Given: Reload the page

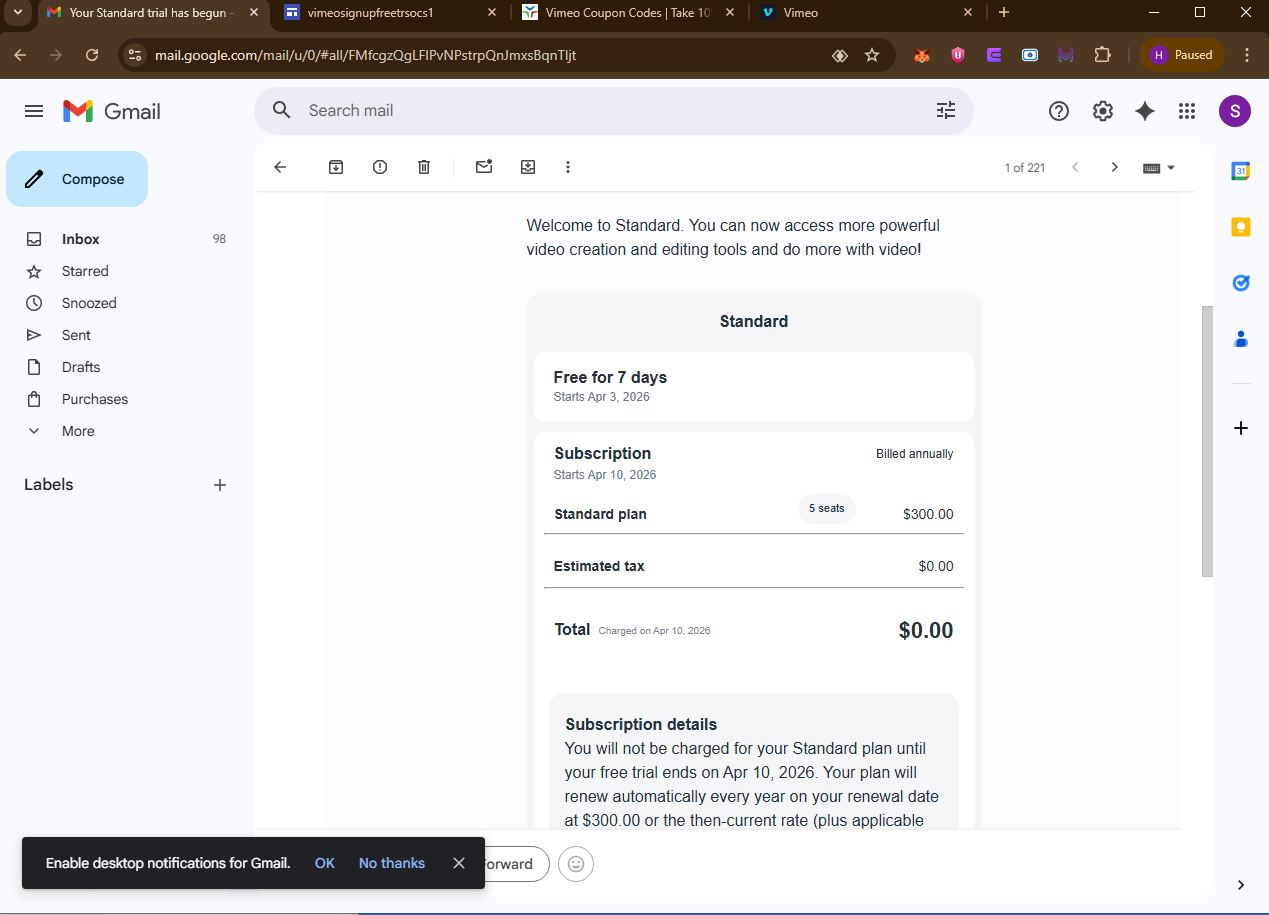Looking at the screenshot, I should [92, 55].
